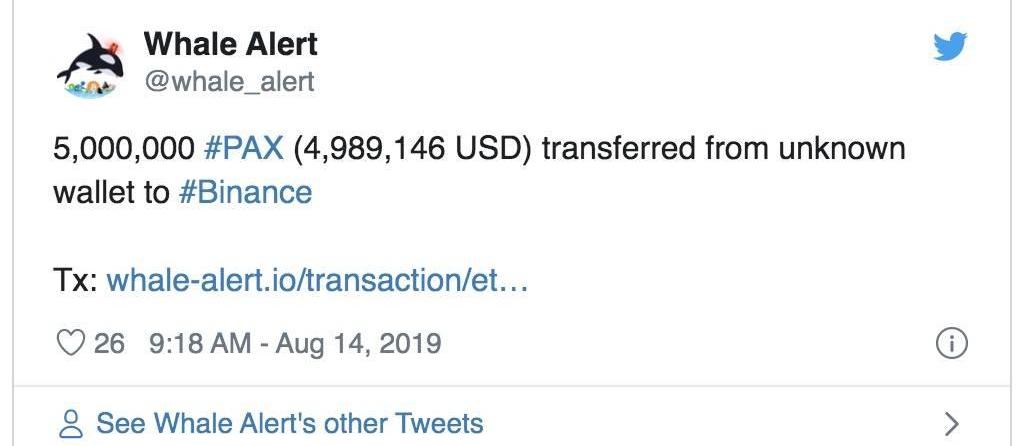The width and height of the screenshot is (1020, 446).
Task: Click the person icon beside See Whale Alert's
Action: (70, 424)
